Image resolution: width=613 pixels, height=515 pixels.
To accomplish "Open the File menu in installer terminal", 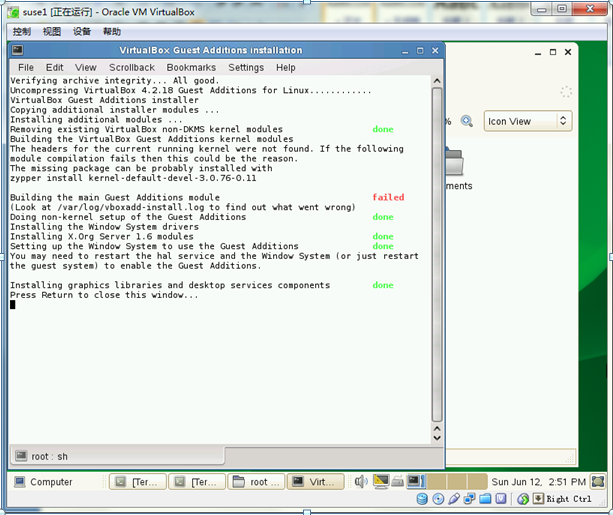I will coord(25,68).
